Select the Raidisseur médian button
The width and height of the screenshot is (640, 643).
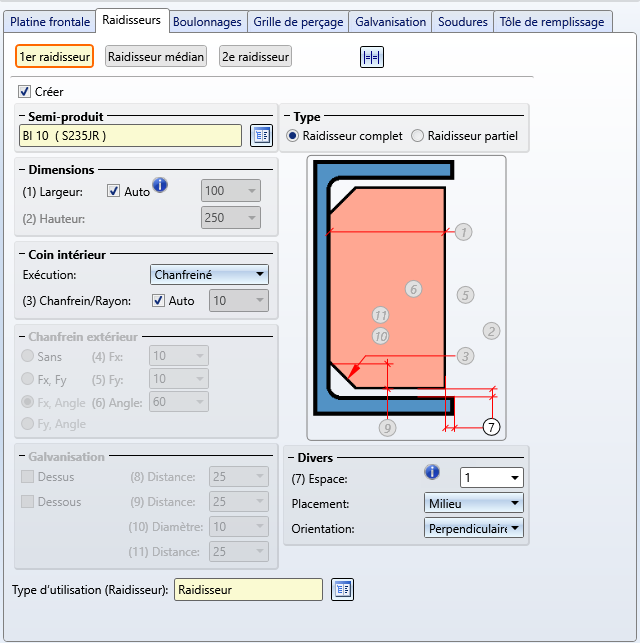[156, 57]
